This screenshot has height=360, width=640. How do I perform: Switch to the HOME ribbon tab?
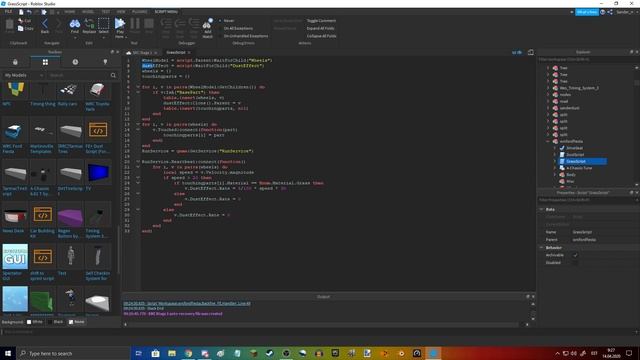tap(70, 12)
